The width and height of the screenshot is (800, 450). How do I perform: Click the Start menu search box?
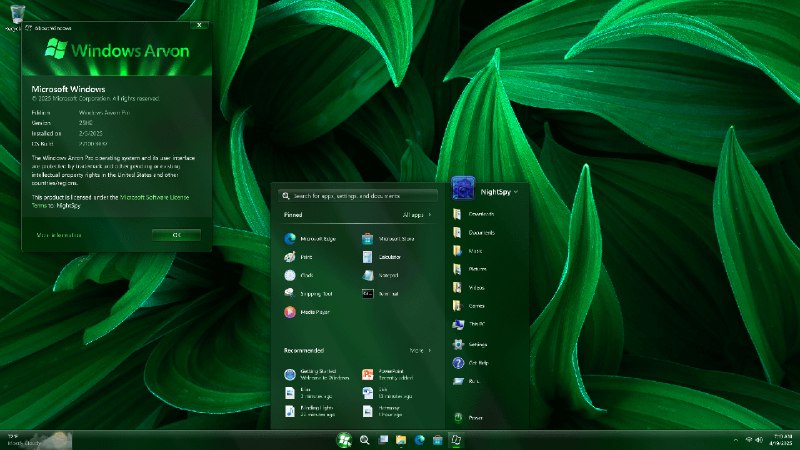click(x=358, y=196)
